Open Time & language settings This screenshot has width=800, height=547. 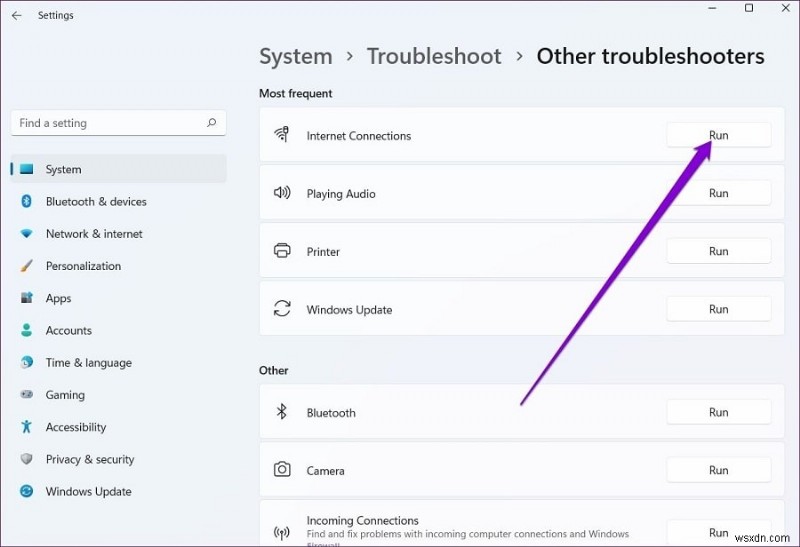pyautogui.click(x=118, y=362)
